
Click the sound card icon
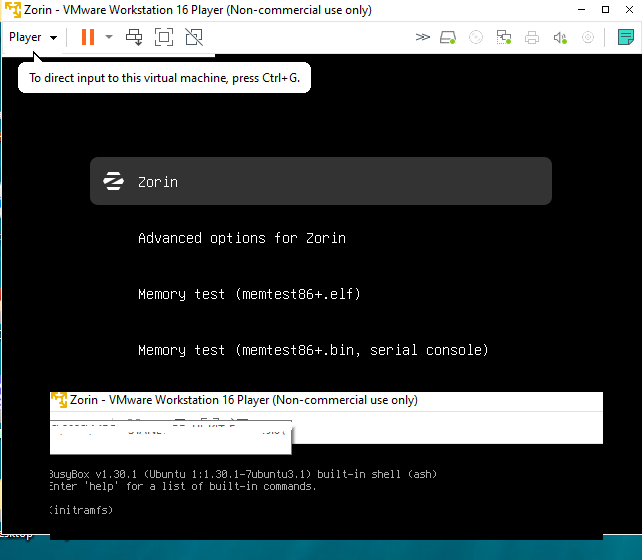pos(560,37)
